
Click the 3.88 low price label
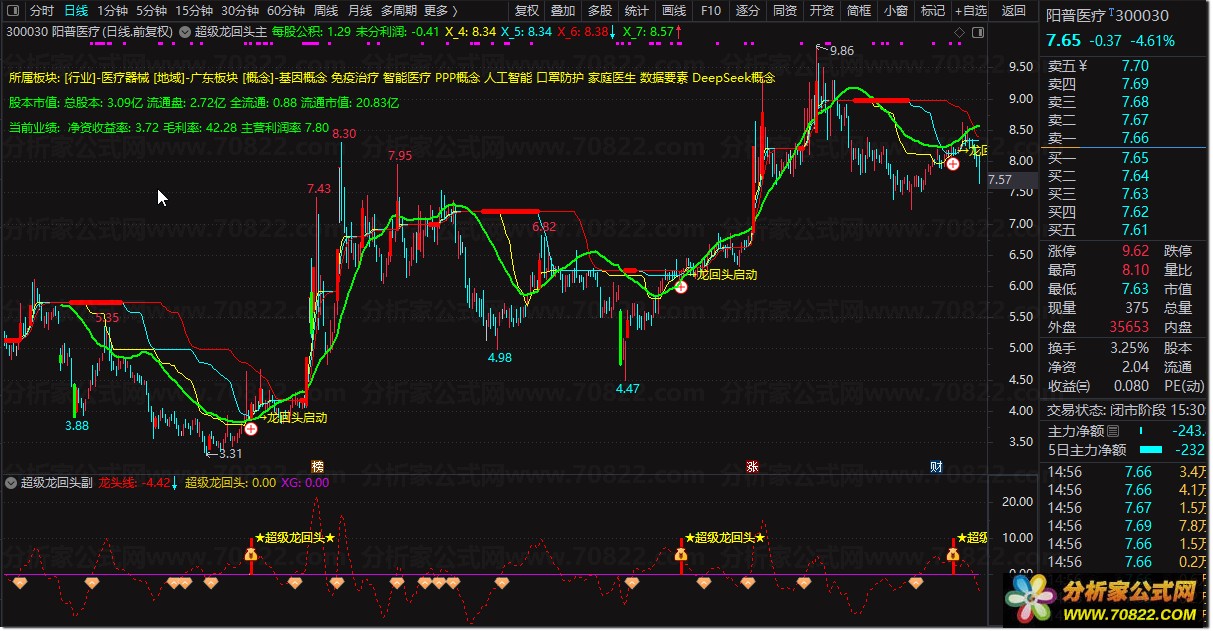pyautogui.click(x=76, y=425)
